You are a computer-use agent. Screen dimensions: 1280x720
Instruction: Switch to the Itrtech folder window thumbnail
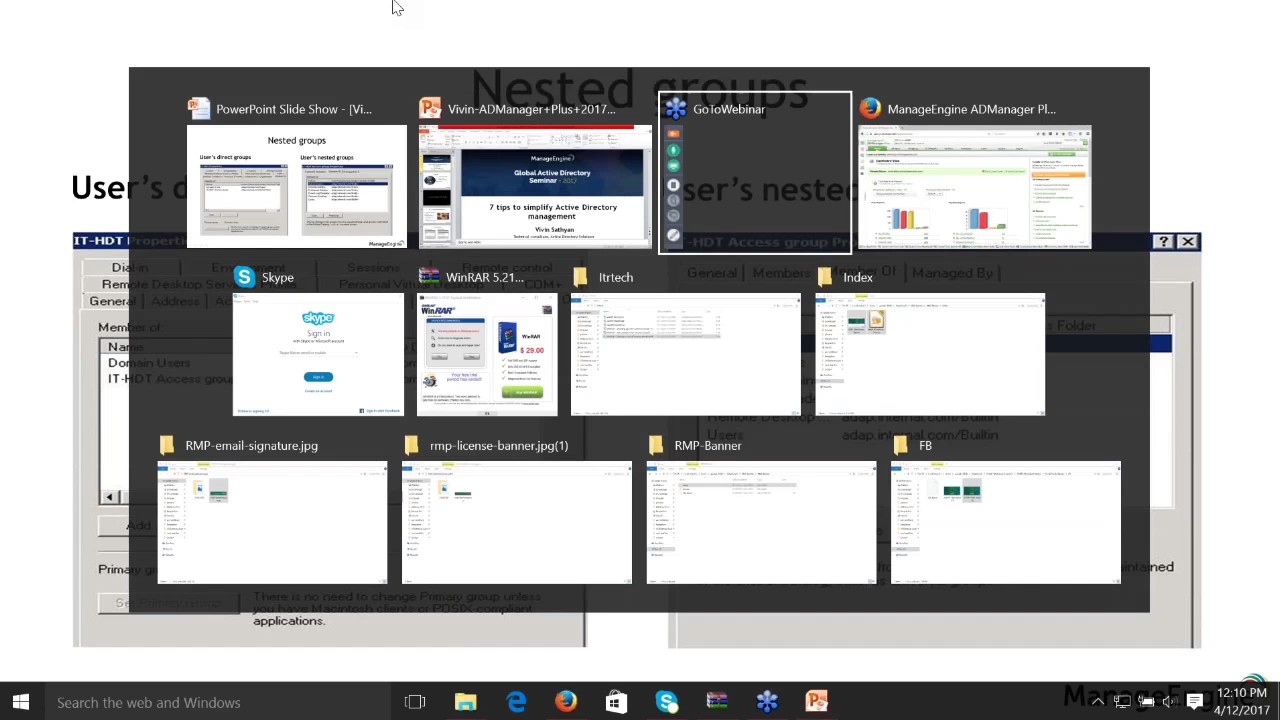tap(686, 355)
